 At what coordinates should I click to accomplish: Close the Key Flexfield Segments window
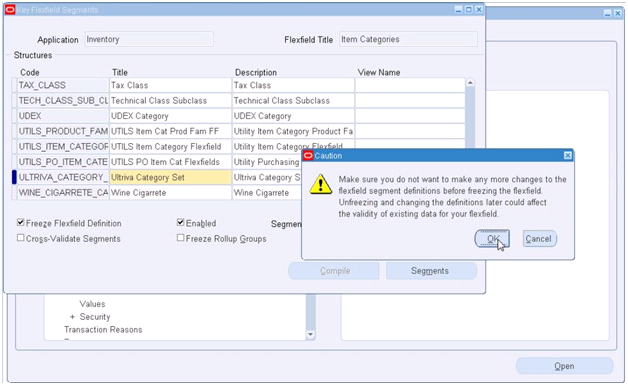[x=479, y=10]
